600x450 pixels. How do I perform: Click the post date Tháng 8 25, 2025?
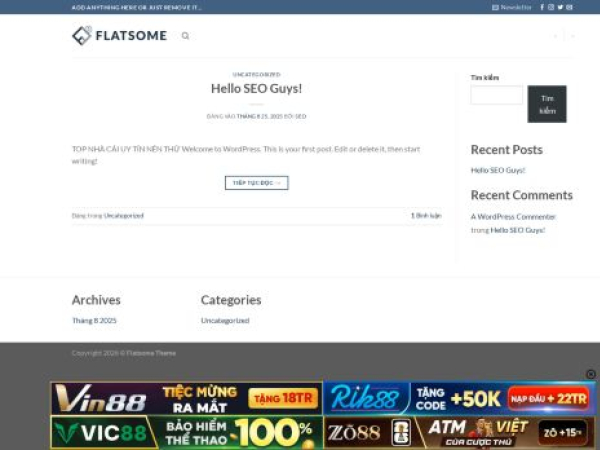click(259, 116)
